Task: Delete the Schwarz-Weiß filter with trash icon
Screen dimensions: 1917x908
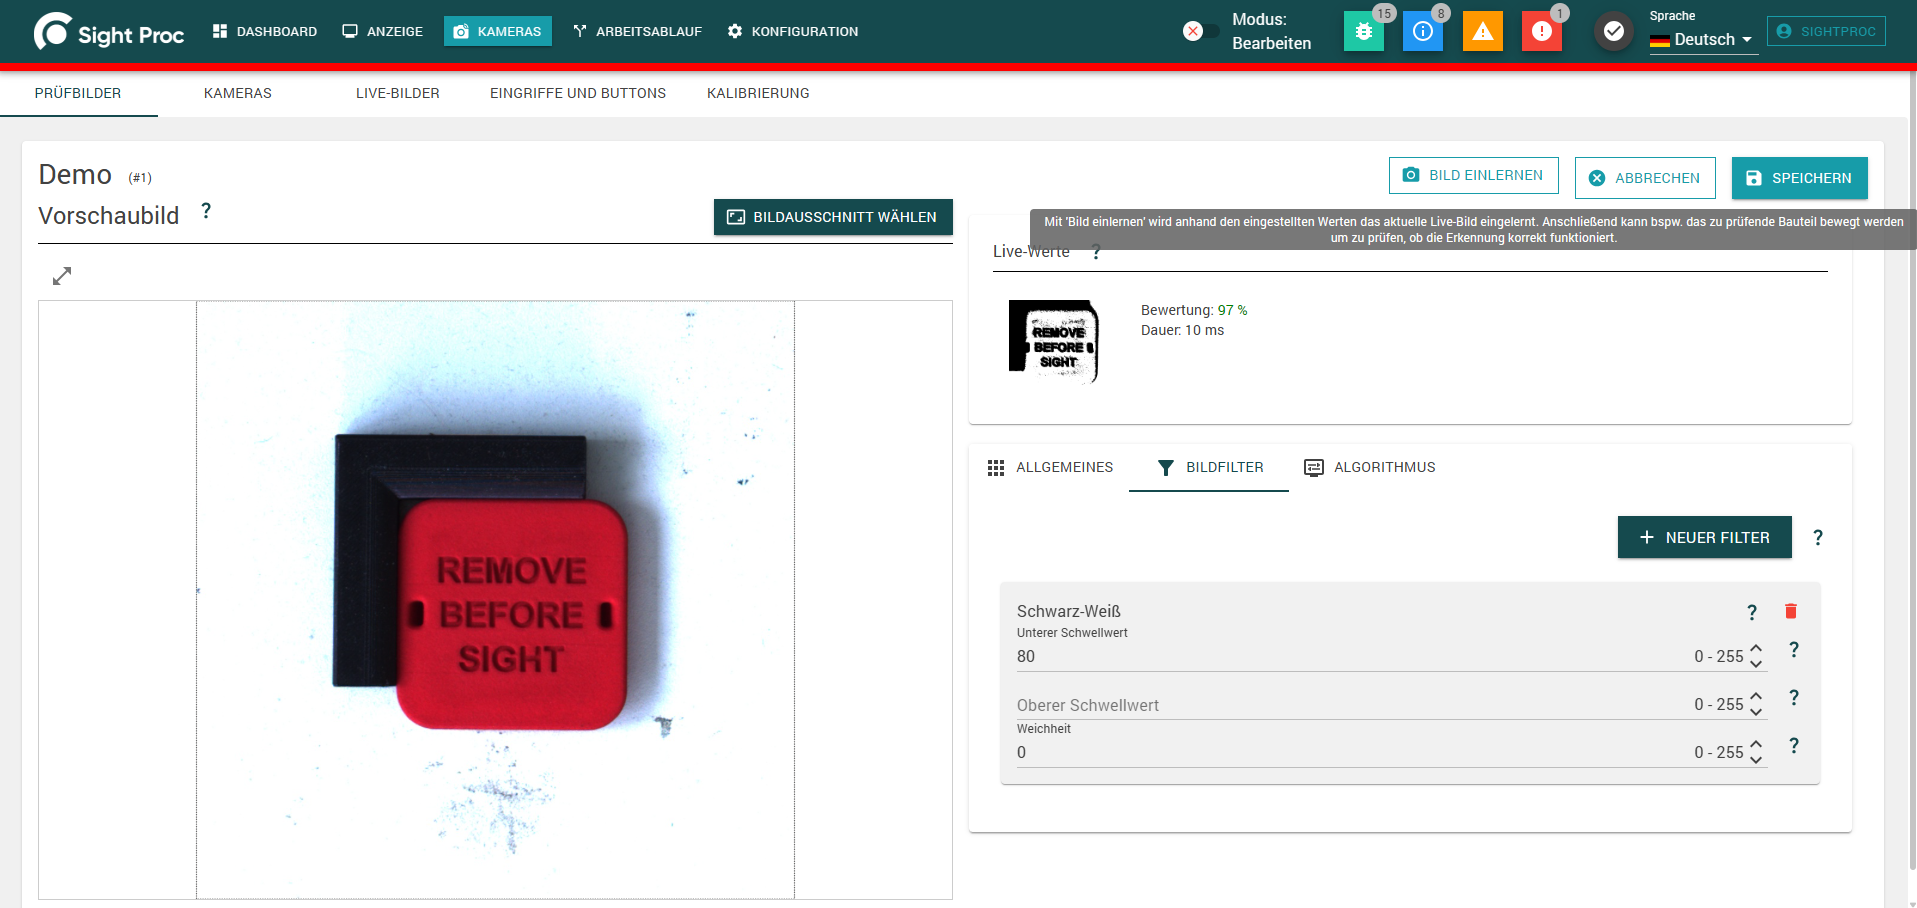Action: 1791,611
